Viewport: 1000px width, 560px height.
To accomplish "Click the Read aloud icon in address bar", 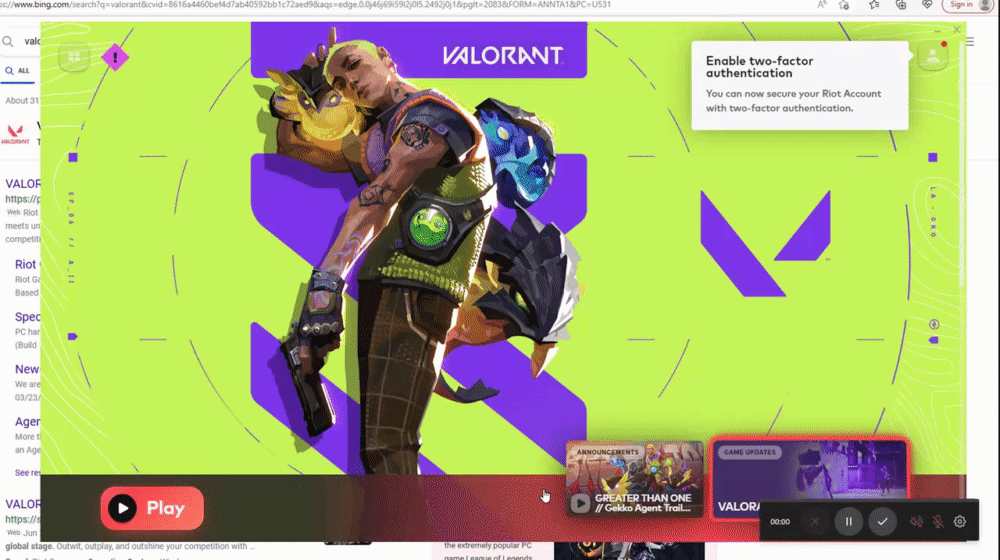I will pos(821,5).
